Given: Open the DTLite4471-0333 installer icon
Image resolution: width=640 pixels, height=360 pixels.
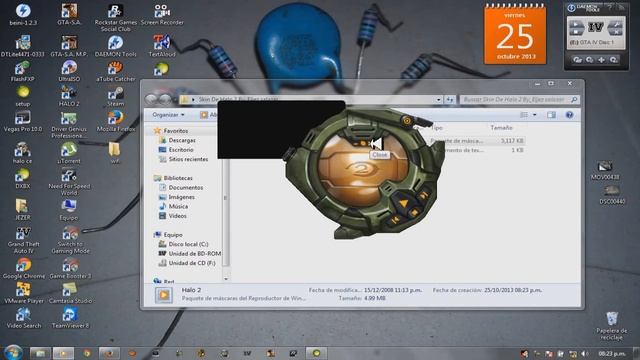Looking at the screenshot, I should pos(23,46).
